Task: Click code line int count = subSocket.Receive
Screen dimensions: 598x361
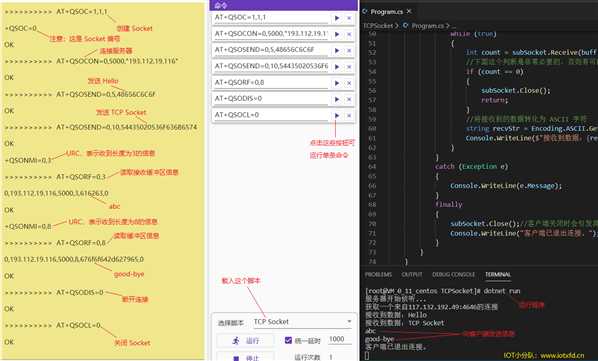Action: tap(532, 52)
